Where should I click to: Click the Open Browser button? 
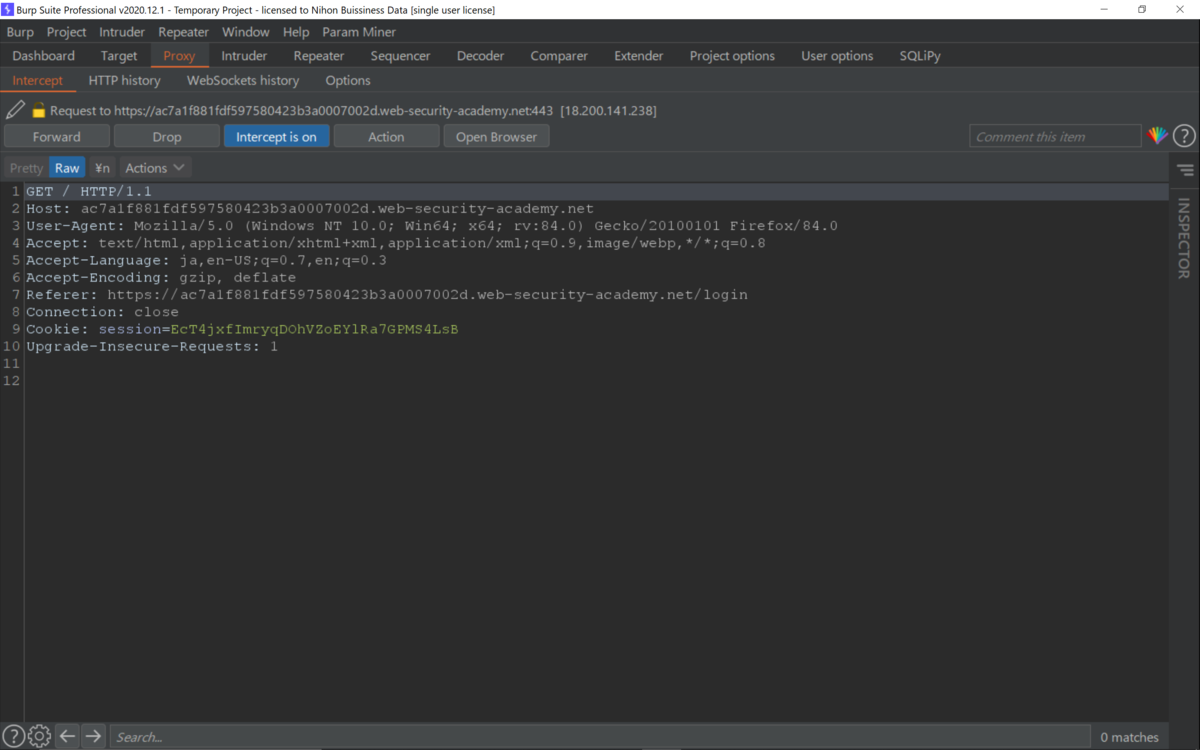pyautogui.click(x=496, y=137)
